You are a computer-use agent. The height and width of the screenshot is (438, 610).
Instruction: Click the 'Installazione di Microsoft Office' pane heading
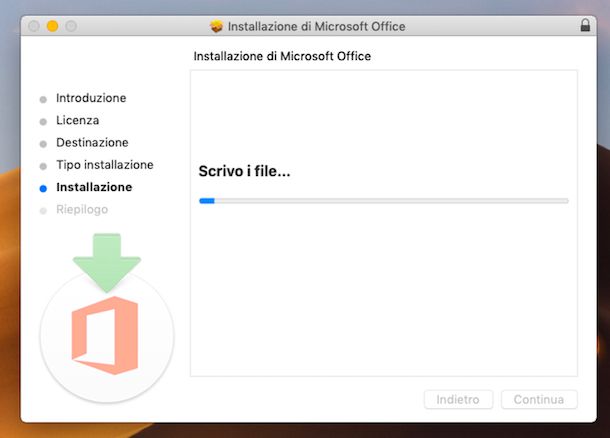282,56
